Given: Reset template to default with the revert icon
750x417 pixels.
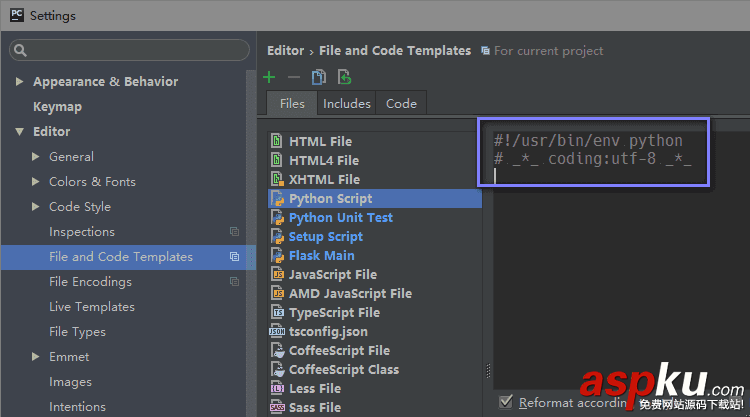Looking at the screenshot, I should [344, 77].
